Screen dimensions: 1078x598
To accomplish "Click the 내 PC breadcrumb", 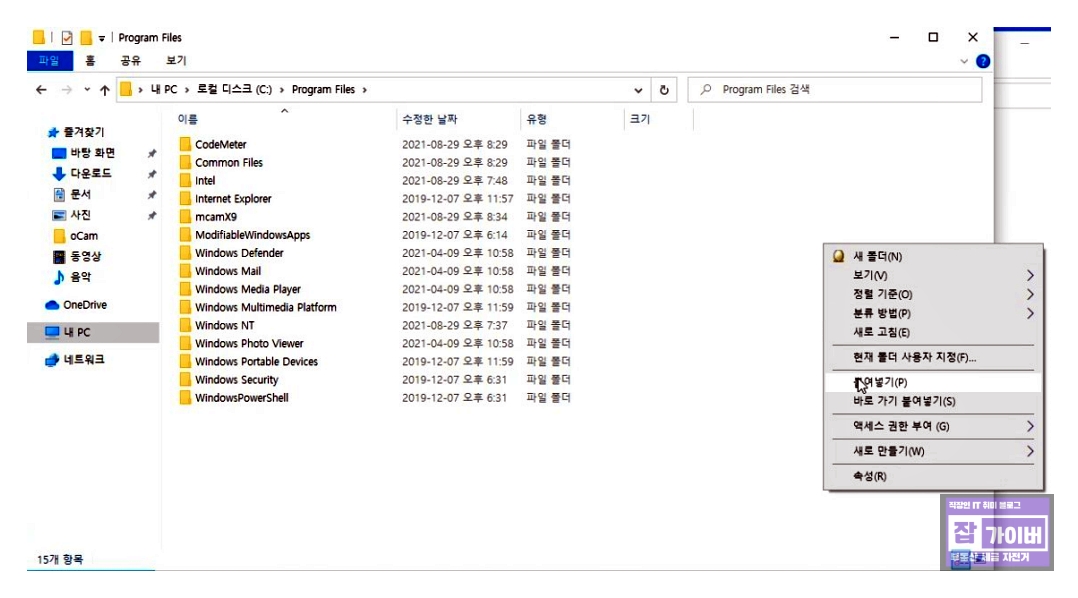I will pyautogui.click(x=164, y=89).
